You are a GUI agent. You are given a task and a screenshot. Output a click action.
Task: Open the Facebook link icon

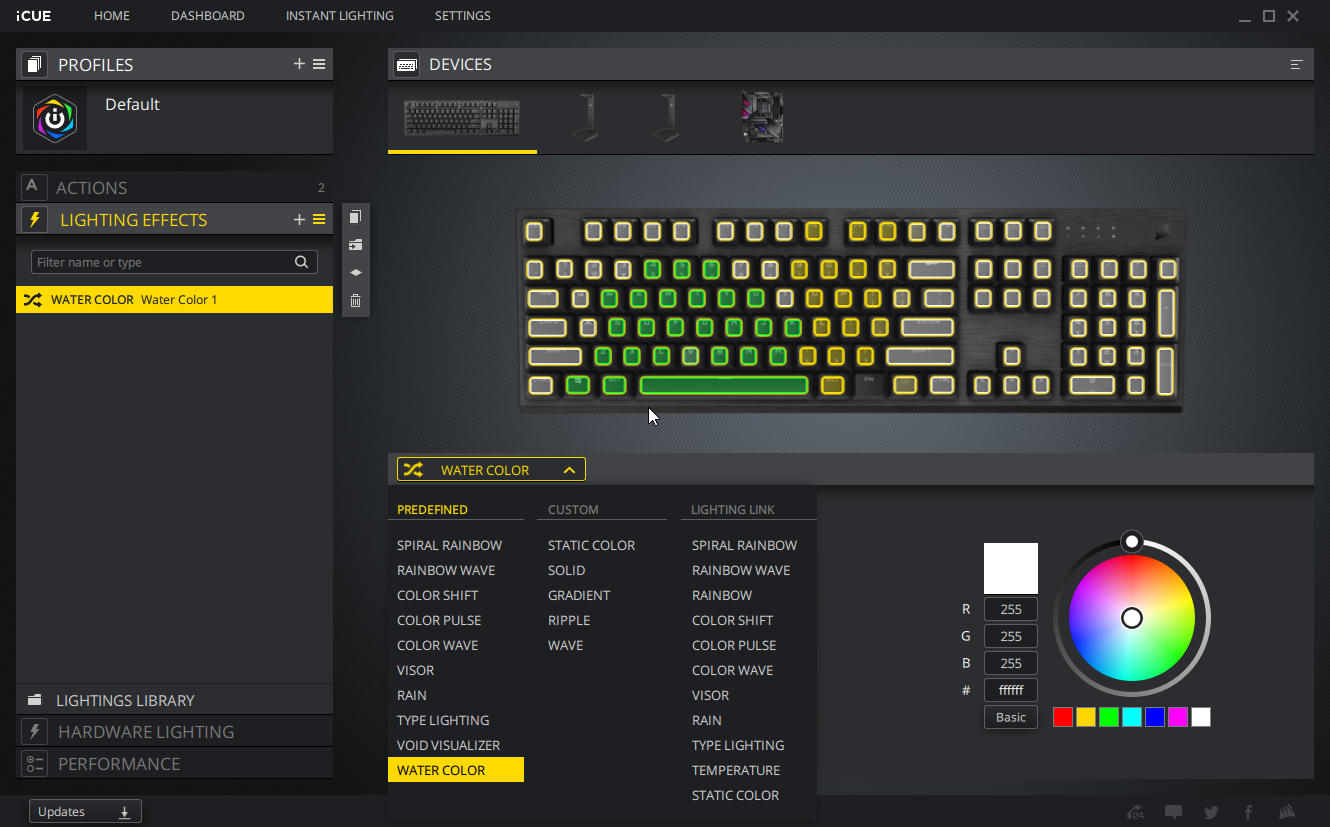point(1248,812)
